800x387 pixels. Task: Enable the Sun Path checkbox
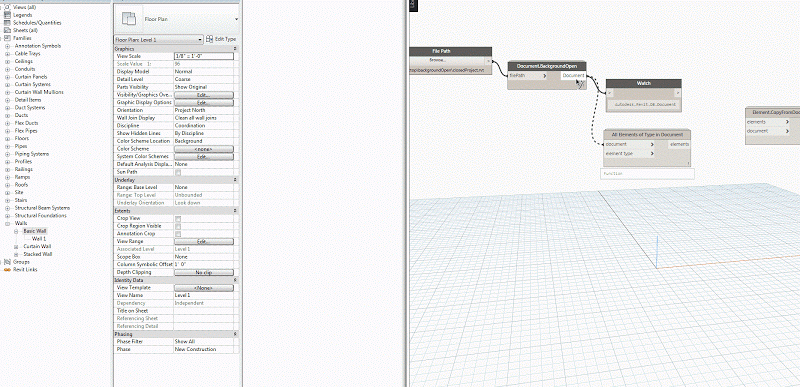(x=178, y=172)
